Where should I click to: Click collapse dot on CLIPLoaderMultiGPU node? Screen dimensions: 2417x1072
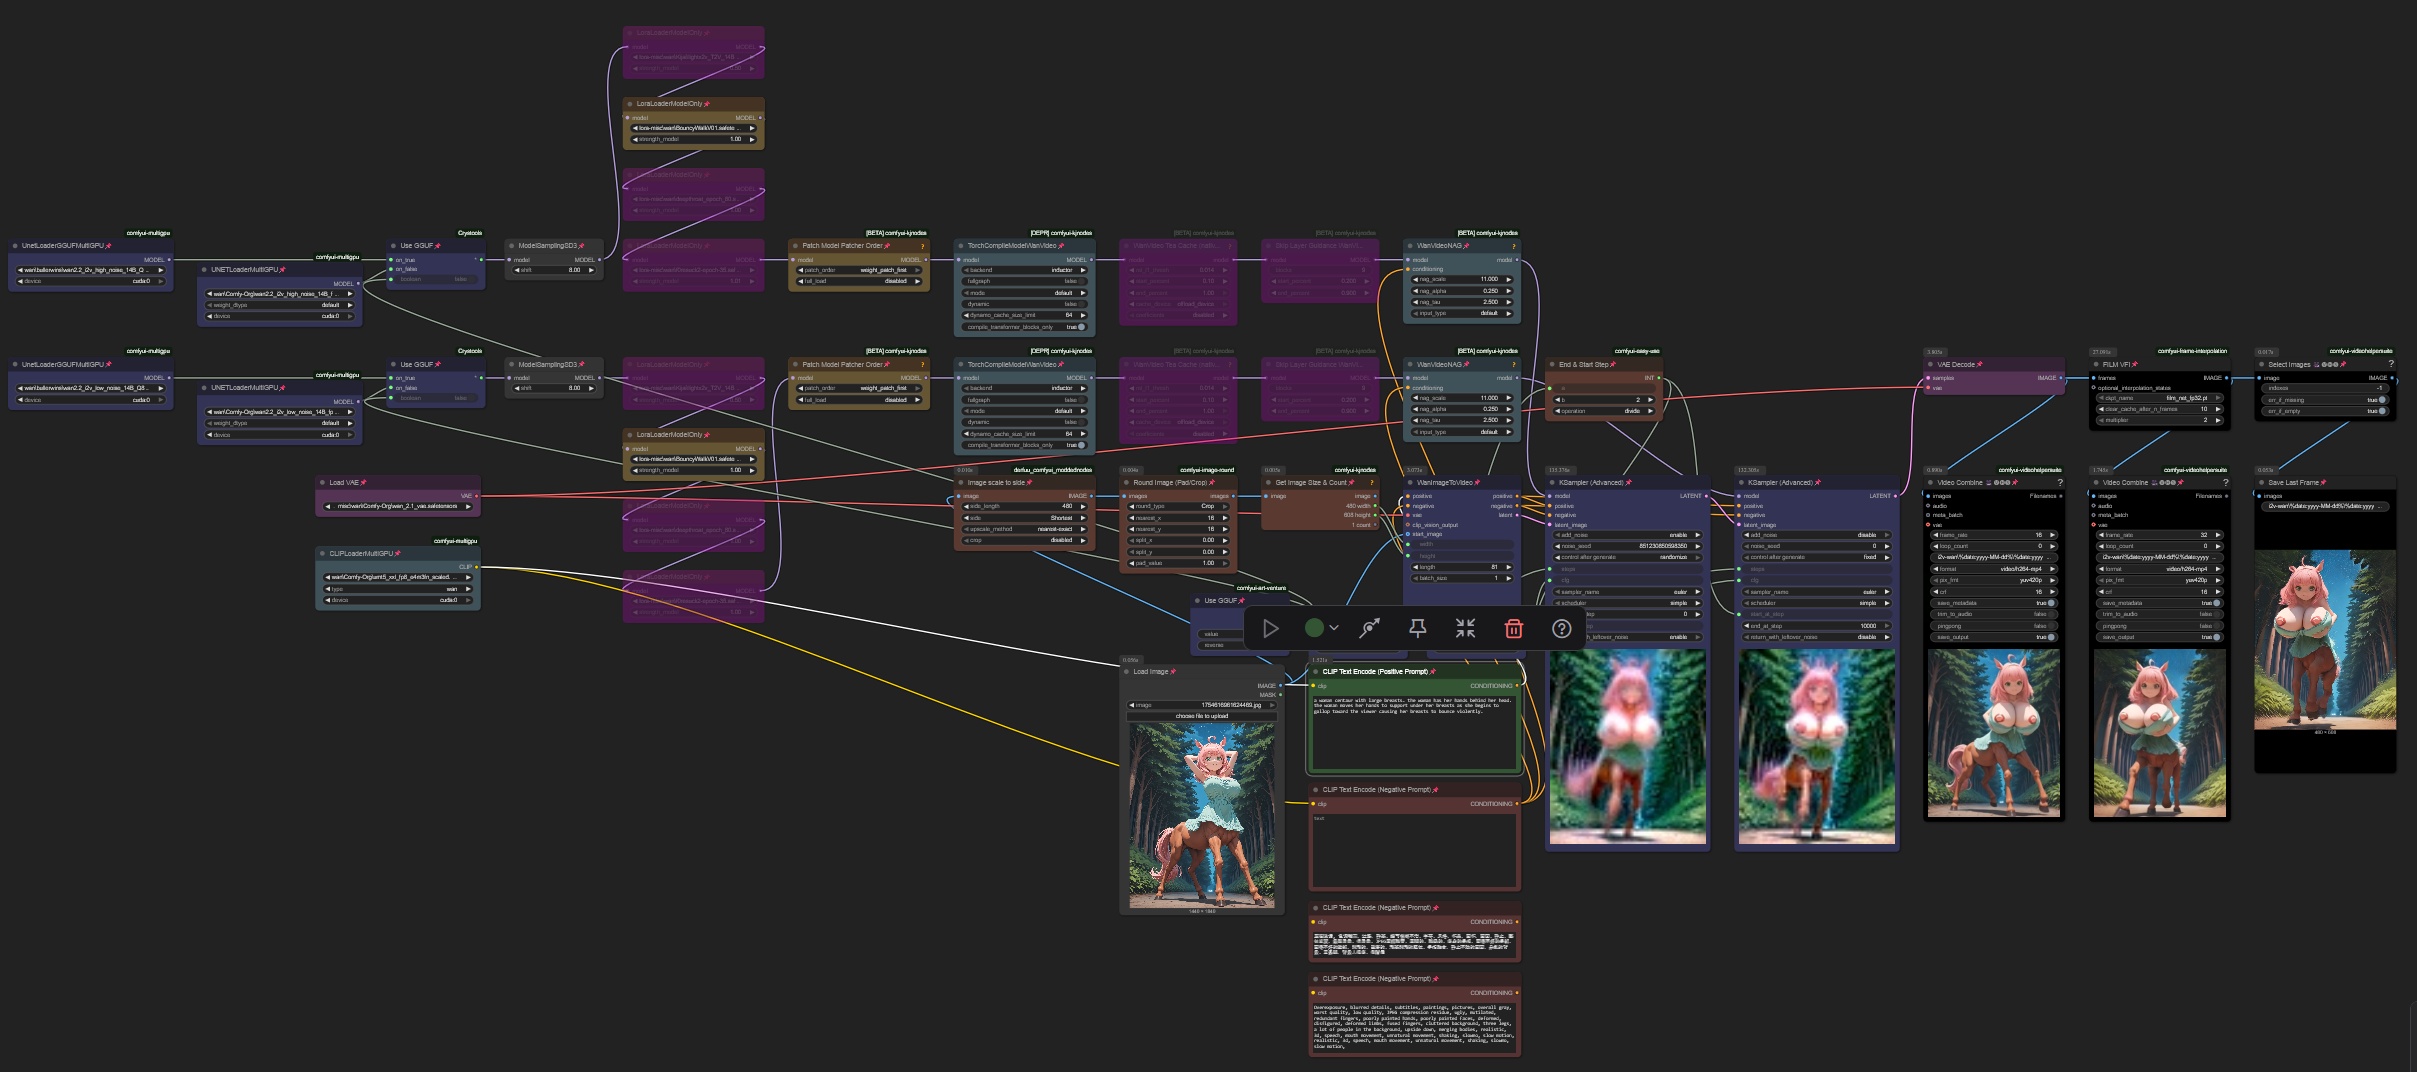coord(322,553)
